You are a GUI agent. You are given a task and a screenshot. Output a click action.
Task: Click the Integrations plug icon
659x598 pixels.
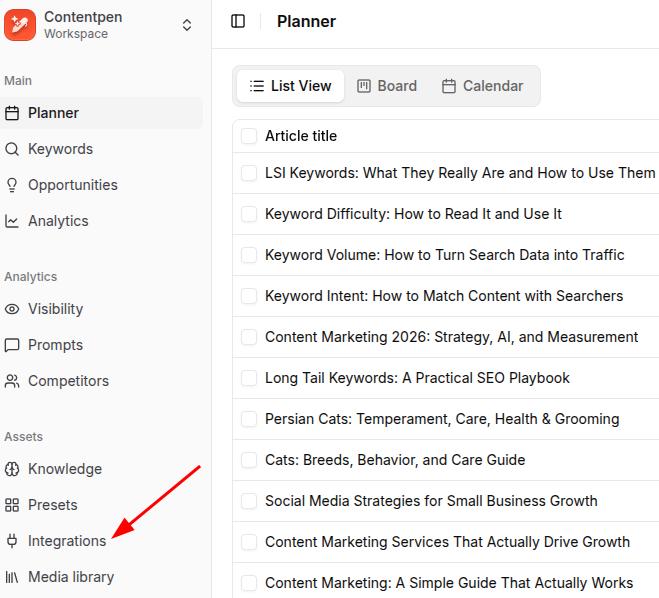click(12, 541)
